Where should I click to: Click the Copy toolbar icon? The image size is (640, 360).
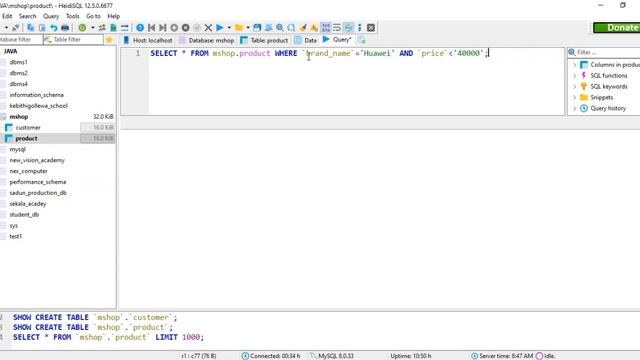(x=31, y=28)
